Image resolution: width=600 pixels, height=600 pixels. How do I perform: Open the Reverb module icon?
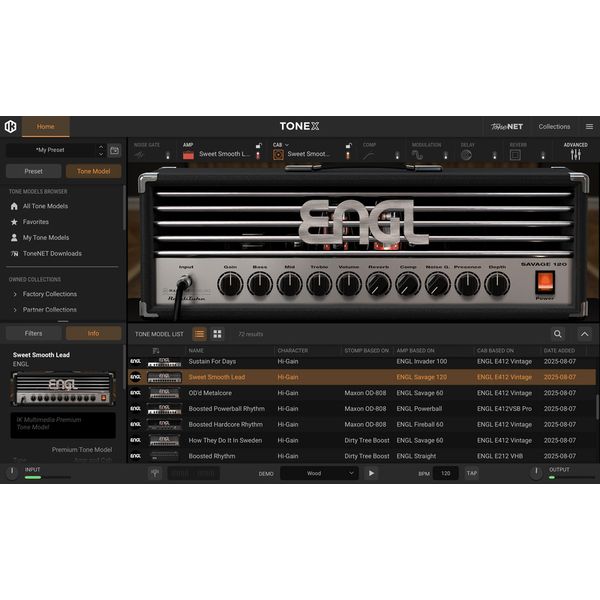[x=515, y=155]
